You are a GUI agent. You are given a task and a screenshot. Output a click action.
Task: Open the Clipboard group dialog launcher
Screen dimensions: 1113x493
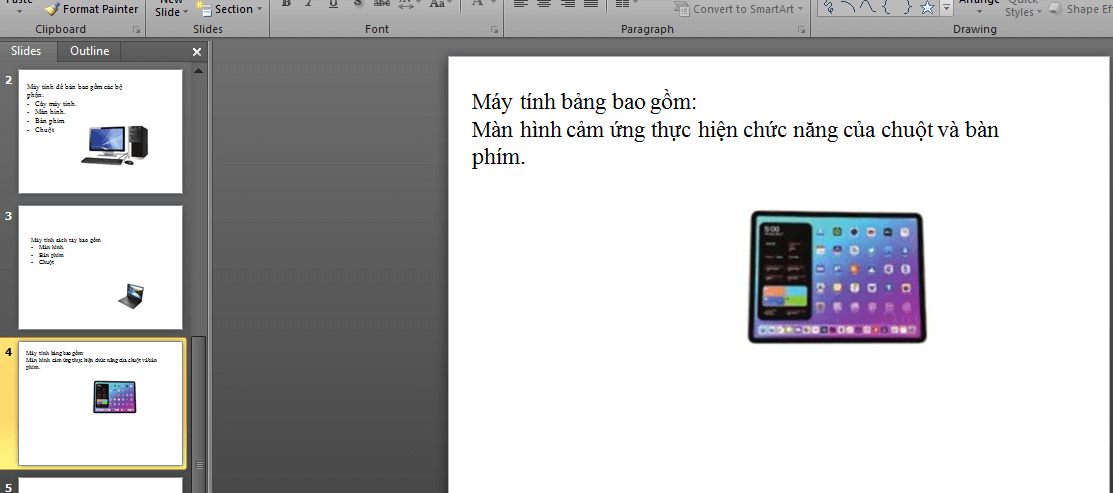(x=136, y=30)
